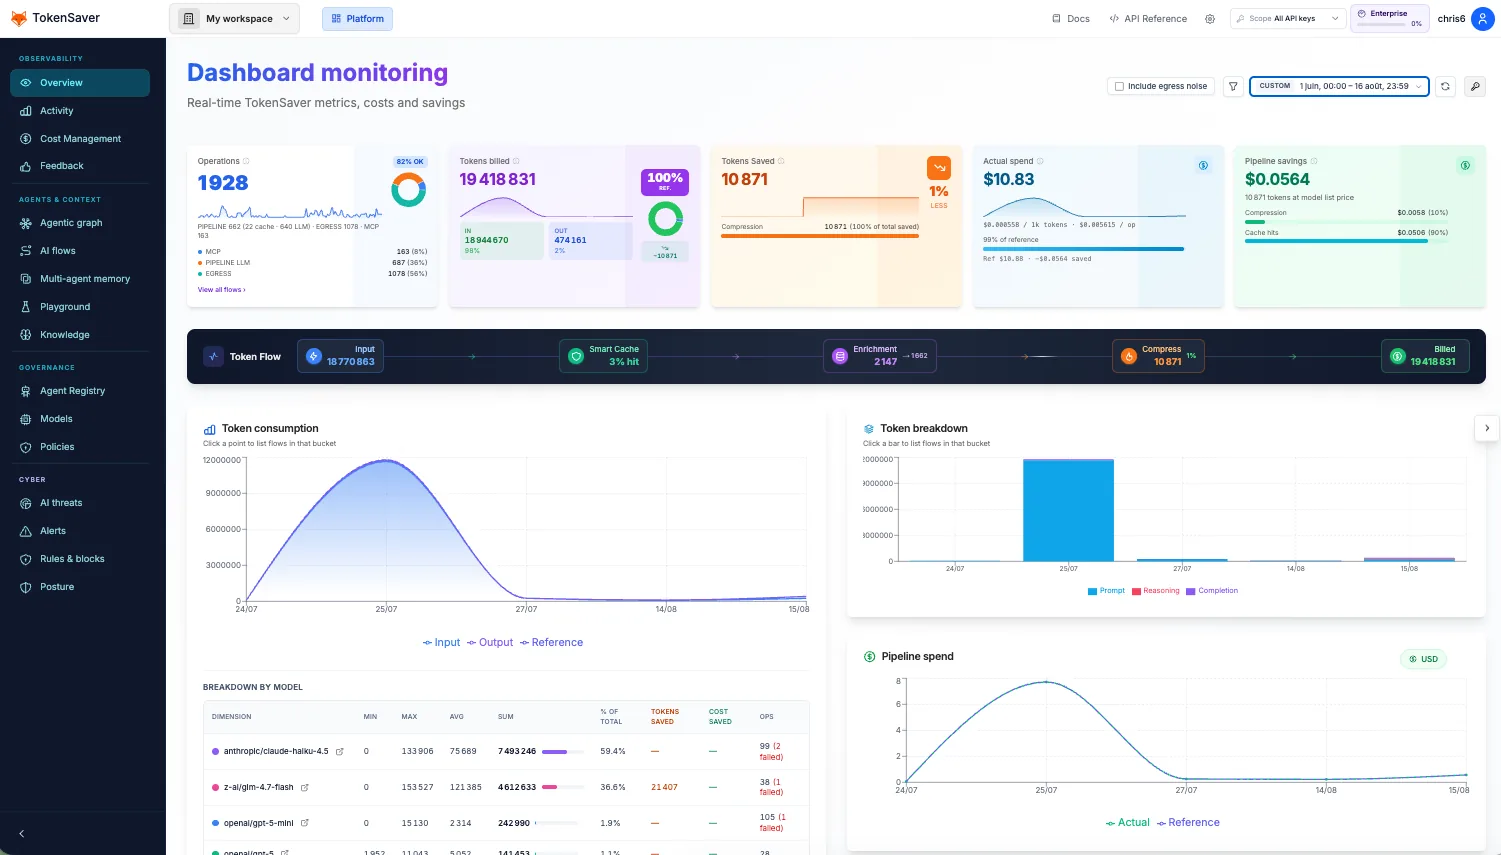Open the Docs link
Image resolution: width=1501 pixels, height=855 pixels.
pyautogui.click(x=1071, y=19)
